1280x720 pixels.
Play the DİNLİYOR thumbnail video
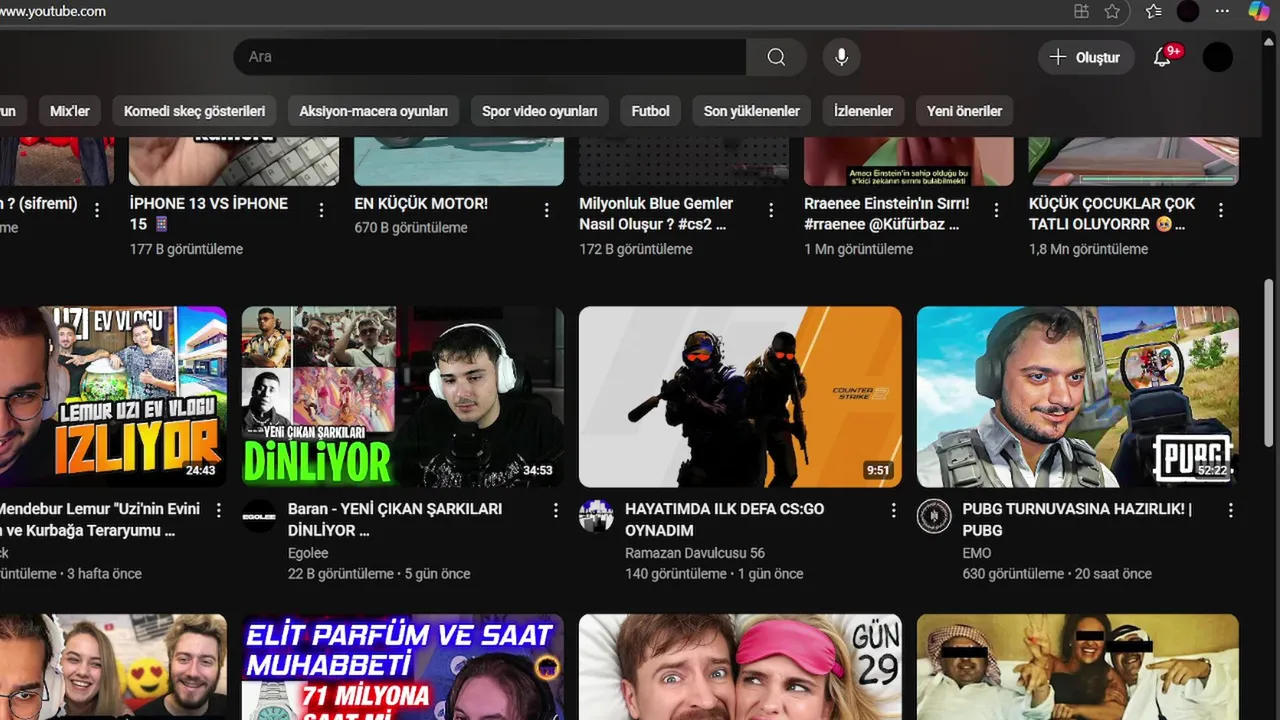(403, 397)
